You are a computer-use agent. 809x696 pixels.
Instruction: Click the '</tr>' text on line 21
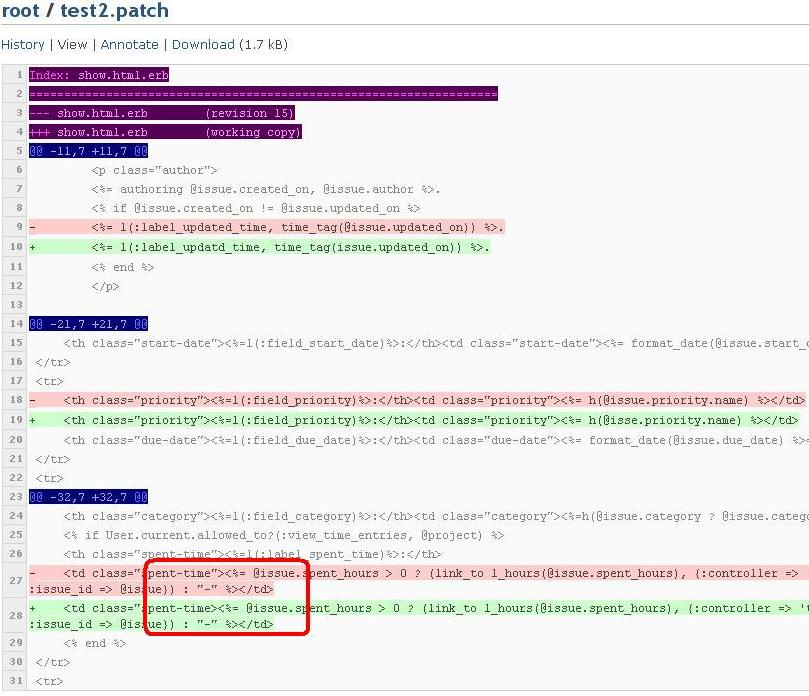pyautogui.click(x=53, y=459)
